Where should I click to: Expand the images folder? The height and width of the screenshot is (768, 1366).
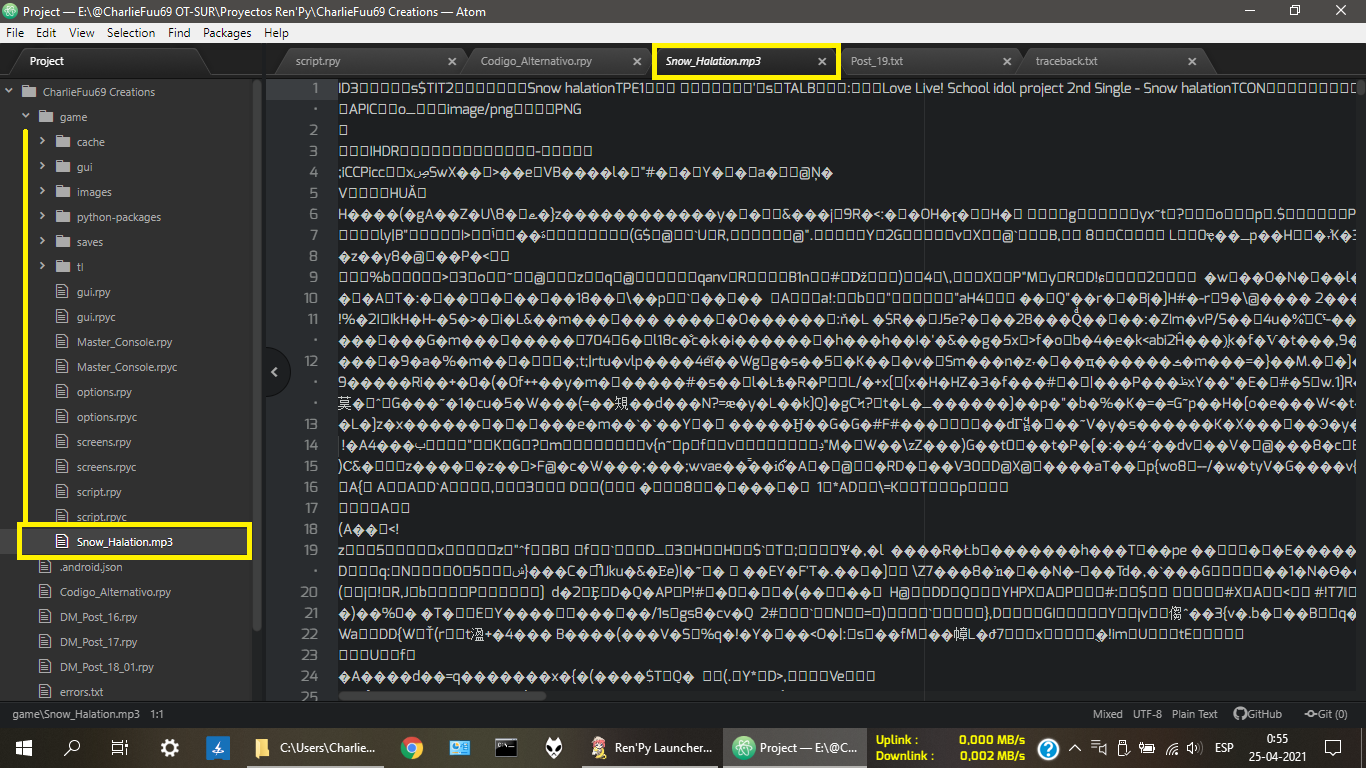(43, 192)
